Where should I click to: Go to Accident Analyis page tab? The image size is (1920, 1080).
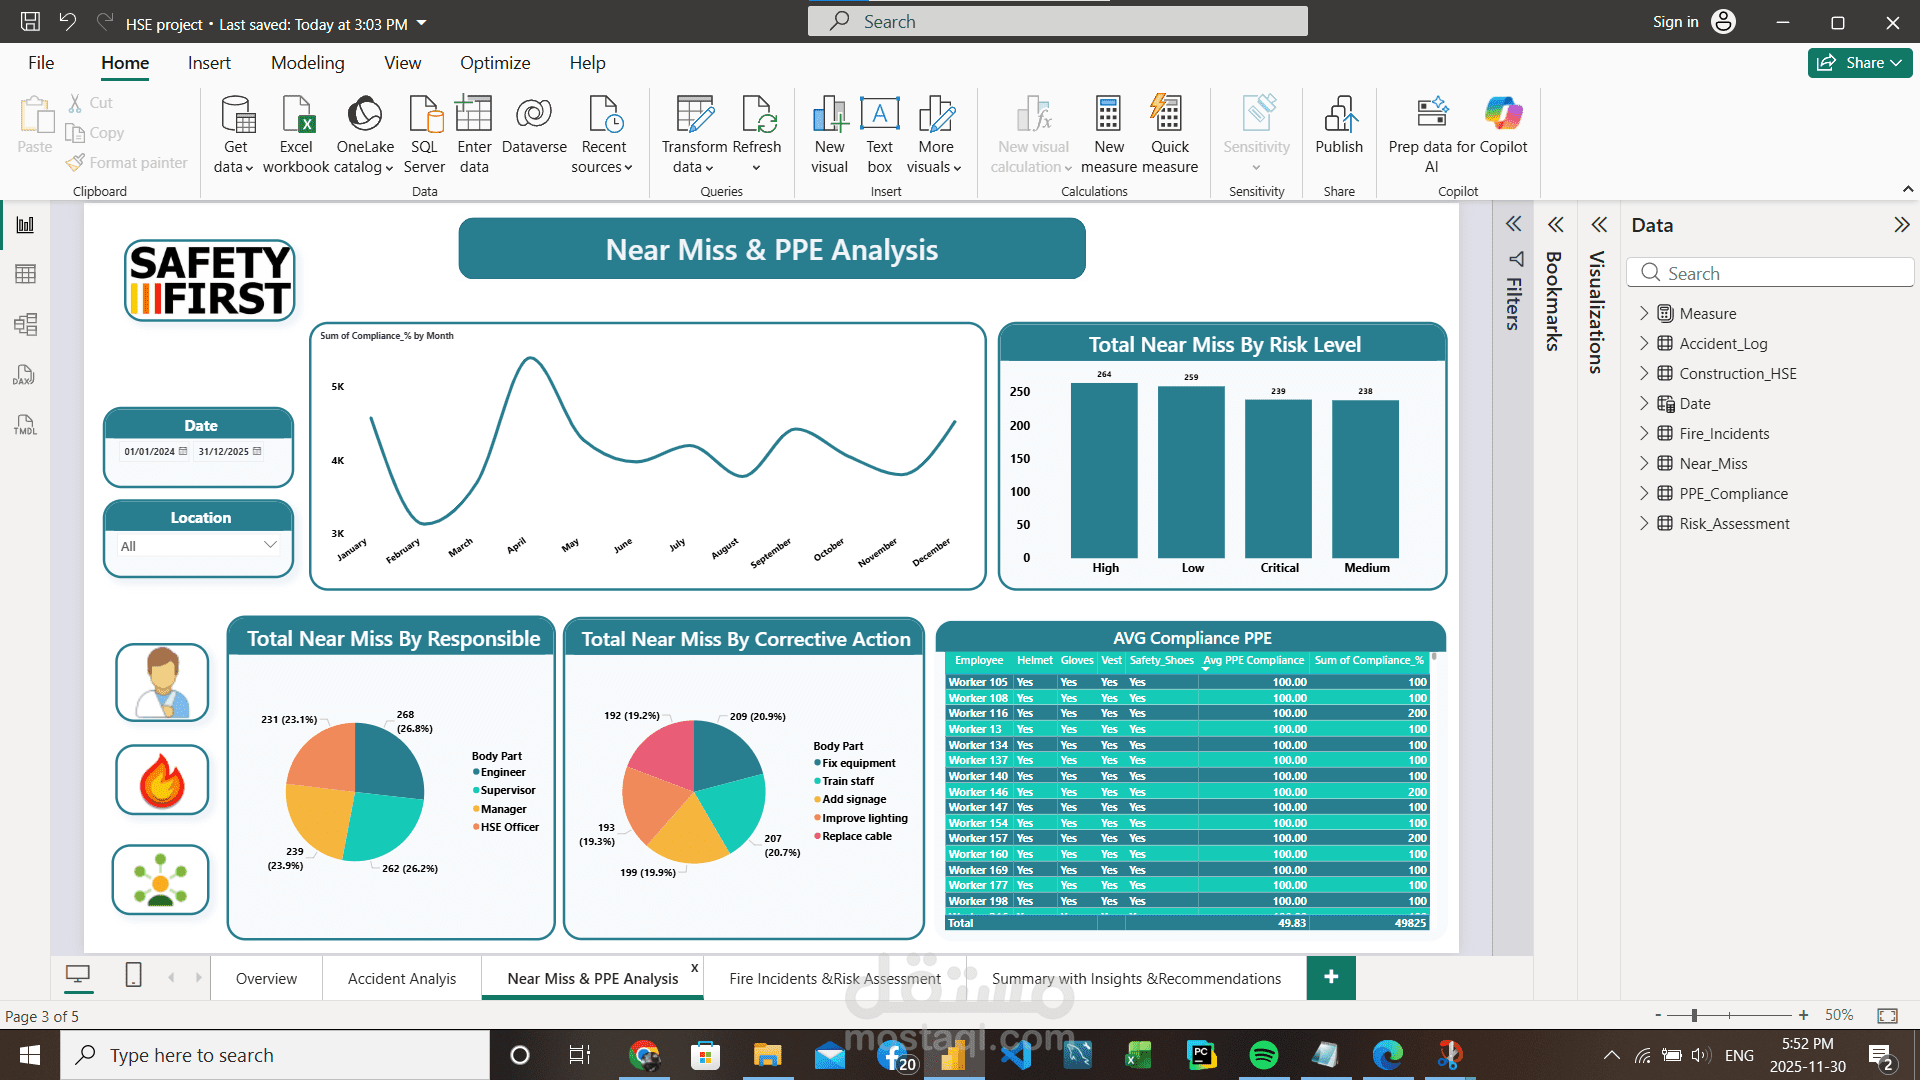coord(401,979)
